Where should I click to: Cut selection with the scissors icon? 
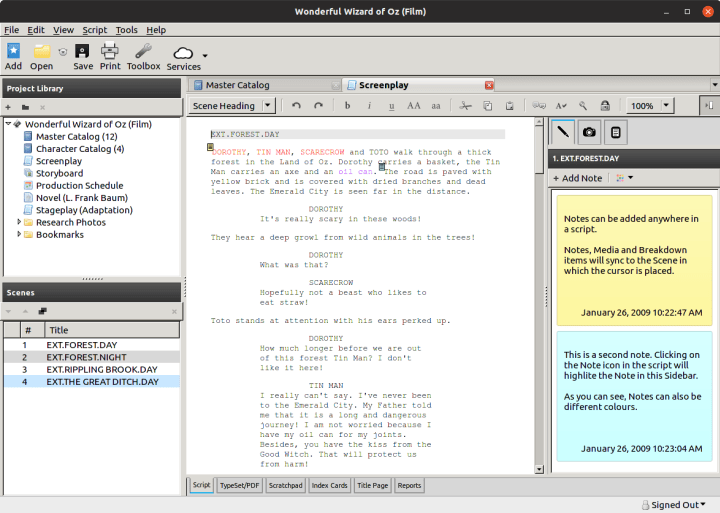pyautogui.click(x=465, y=106)
